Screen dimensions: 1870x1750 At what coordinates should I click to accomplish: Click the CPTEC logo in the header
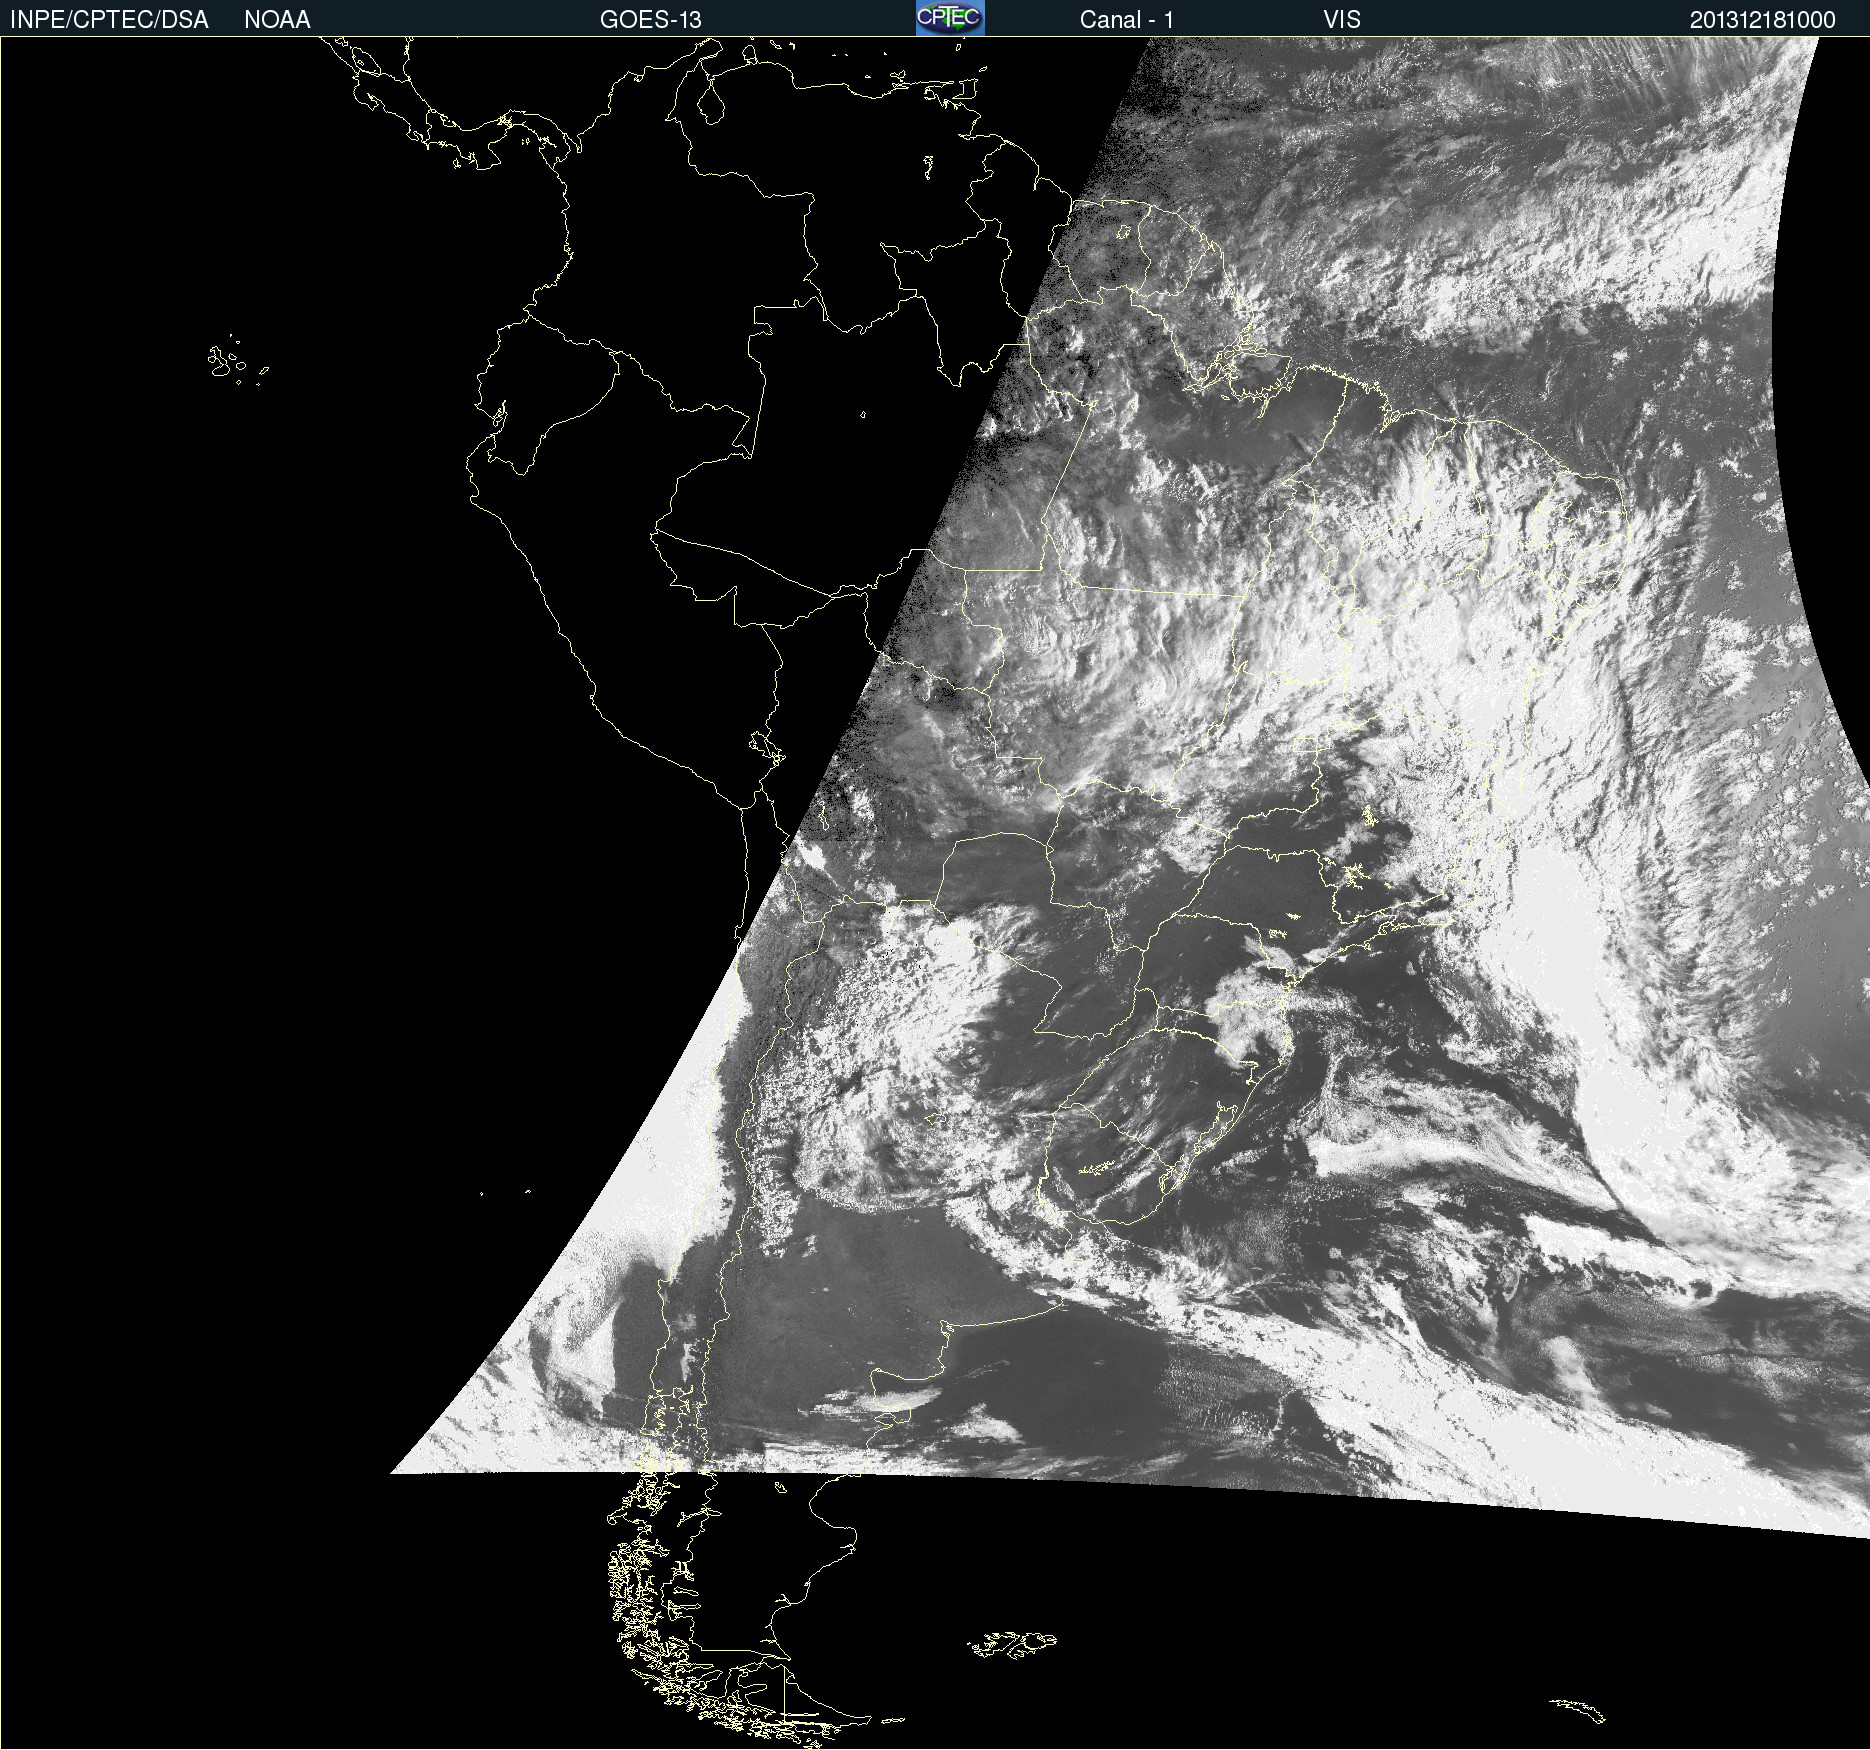tap(950, 18)
